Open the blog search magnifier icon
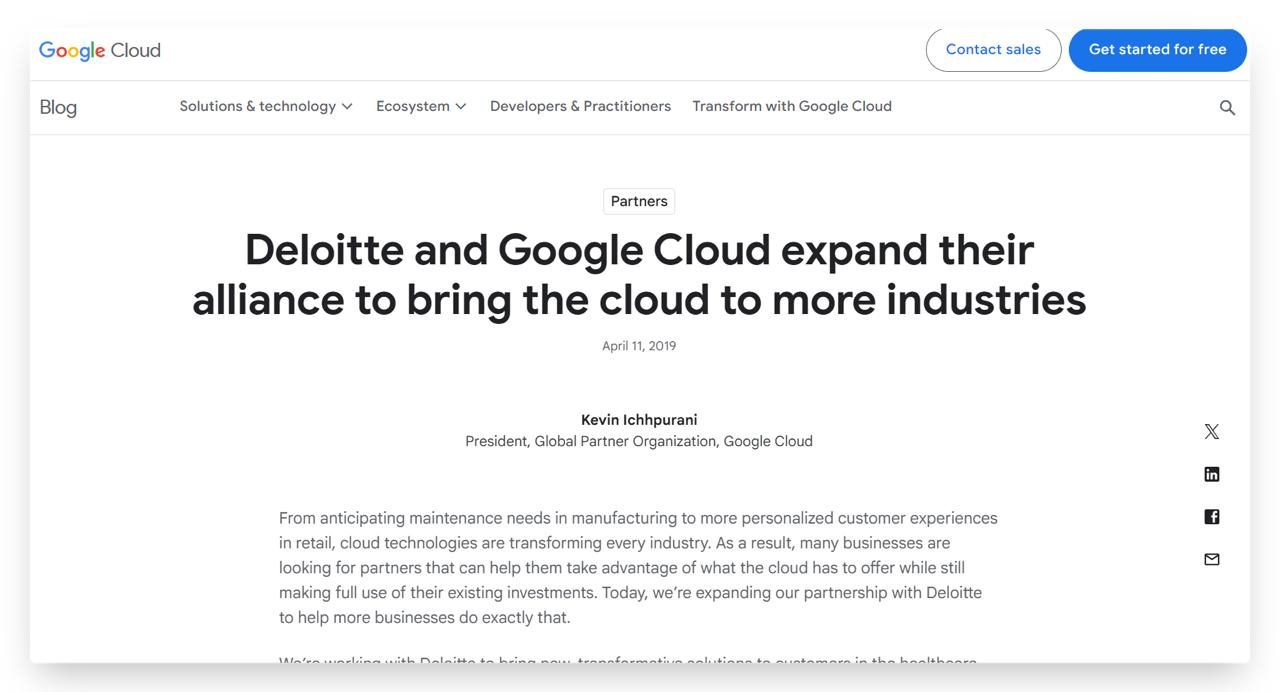Screen dimensions: 1280x692 click(x=1227, y=108)
